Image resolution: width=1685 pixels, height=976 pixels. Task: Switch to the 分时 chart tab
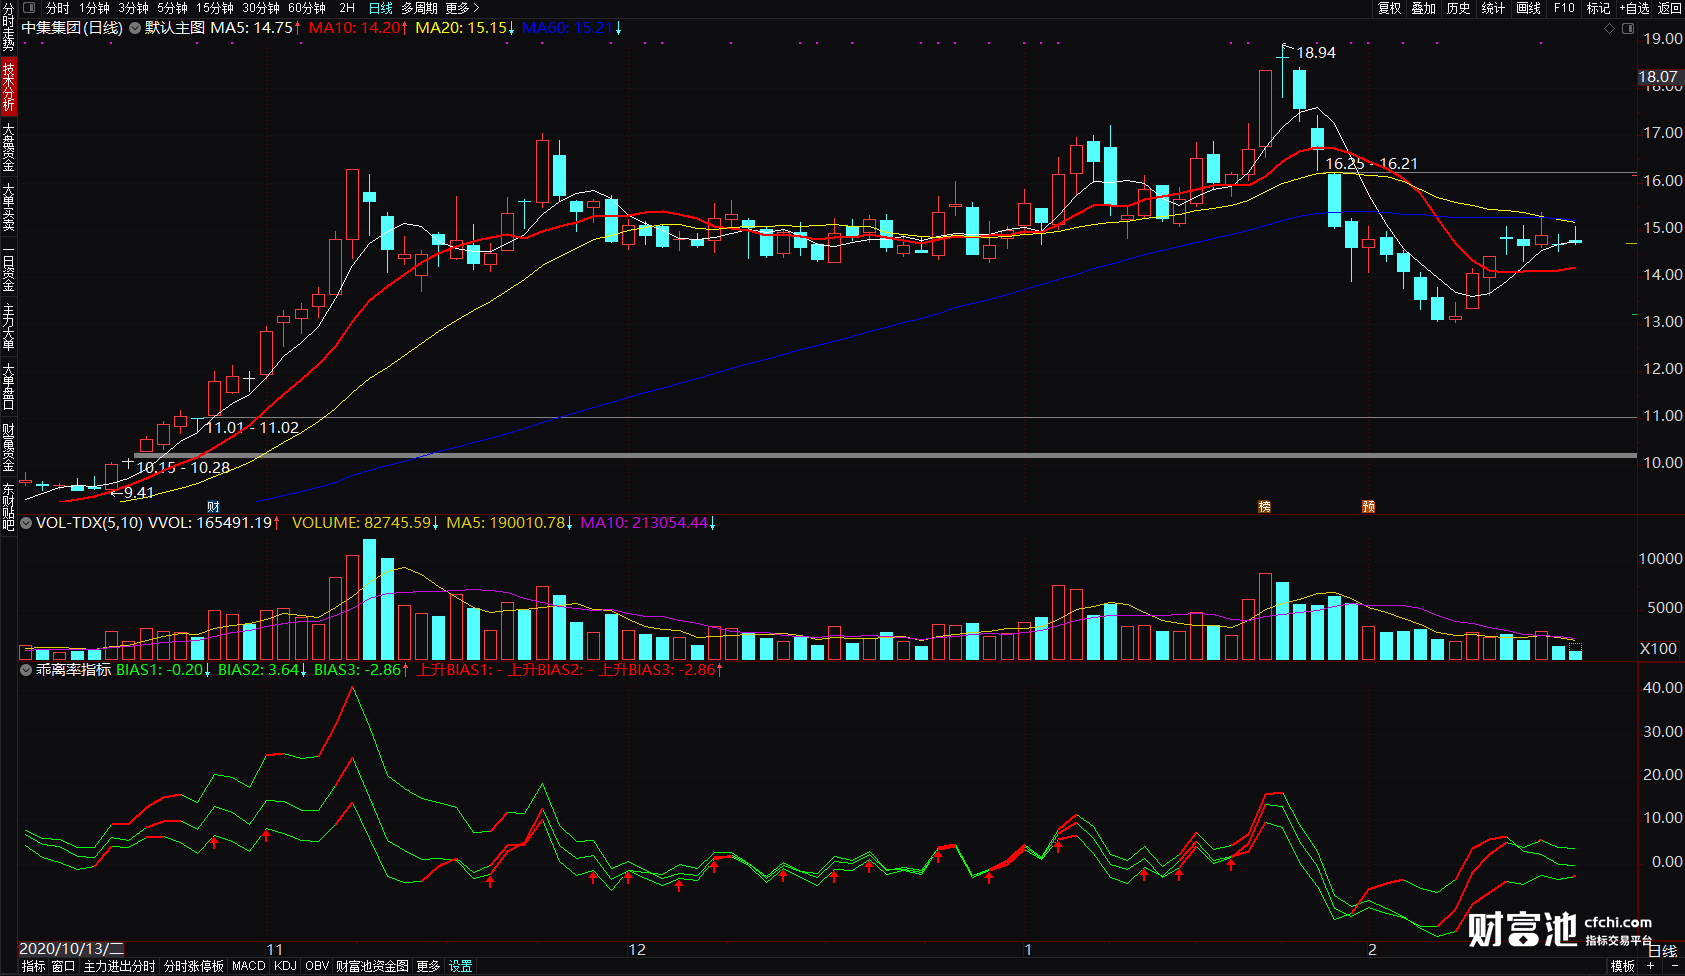coord(58,8)
